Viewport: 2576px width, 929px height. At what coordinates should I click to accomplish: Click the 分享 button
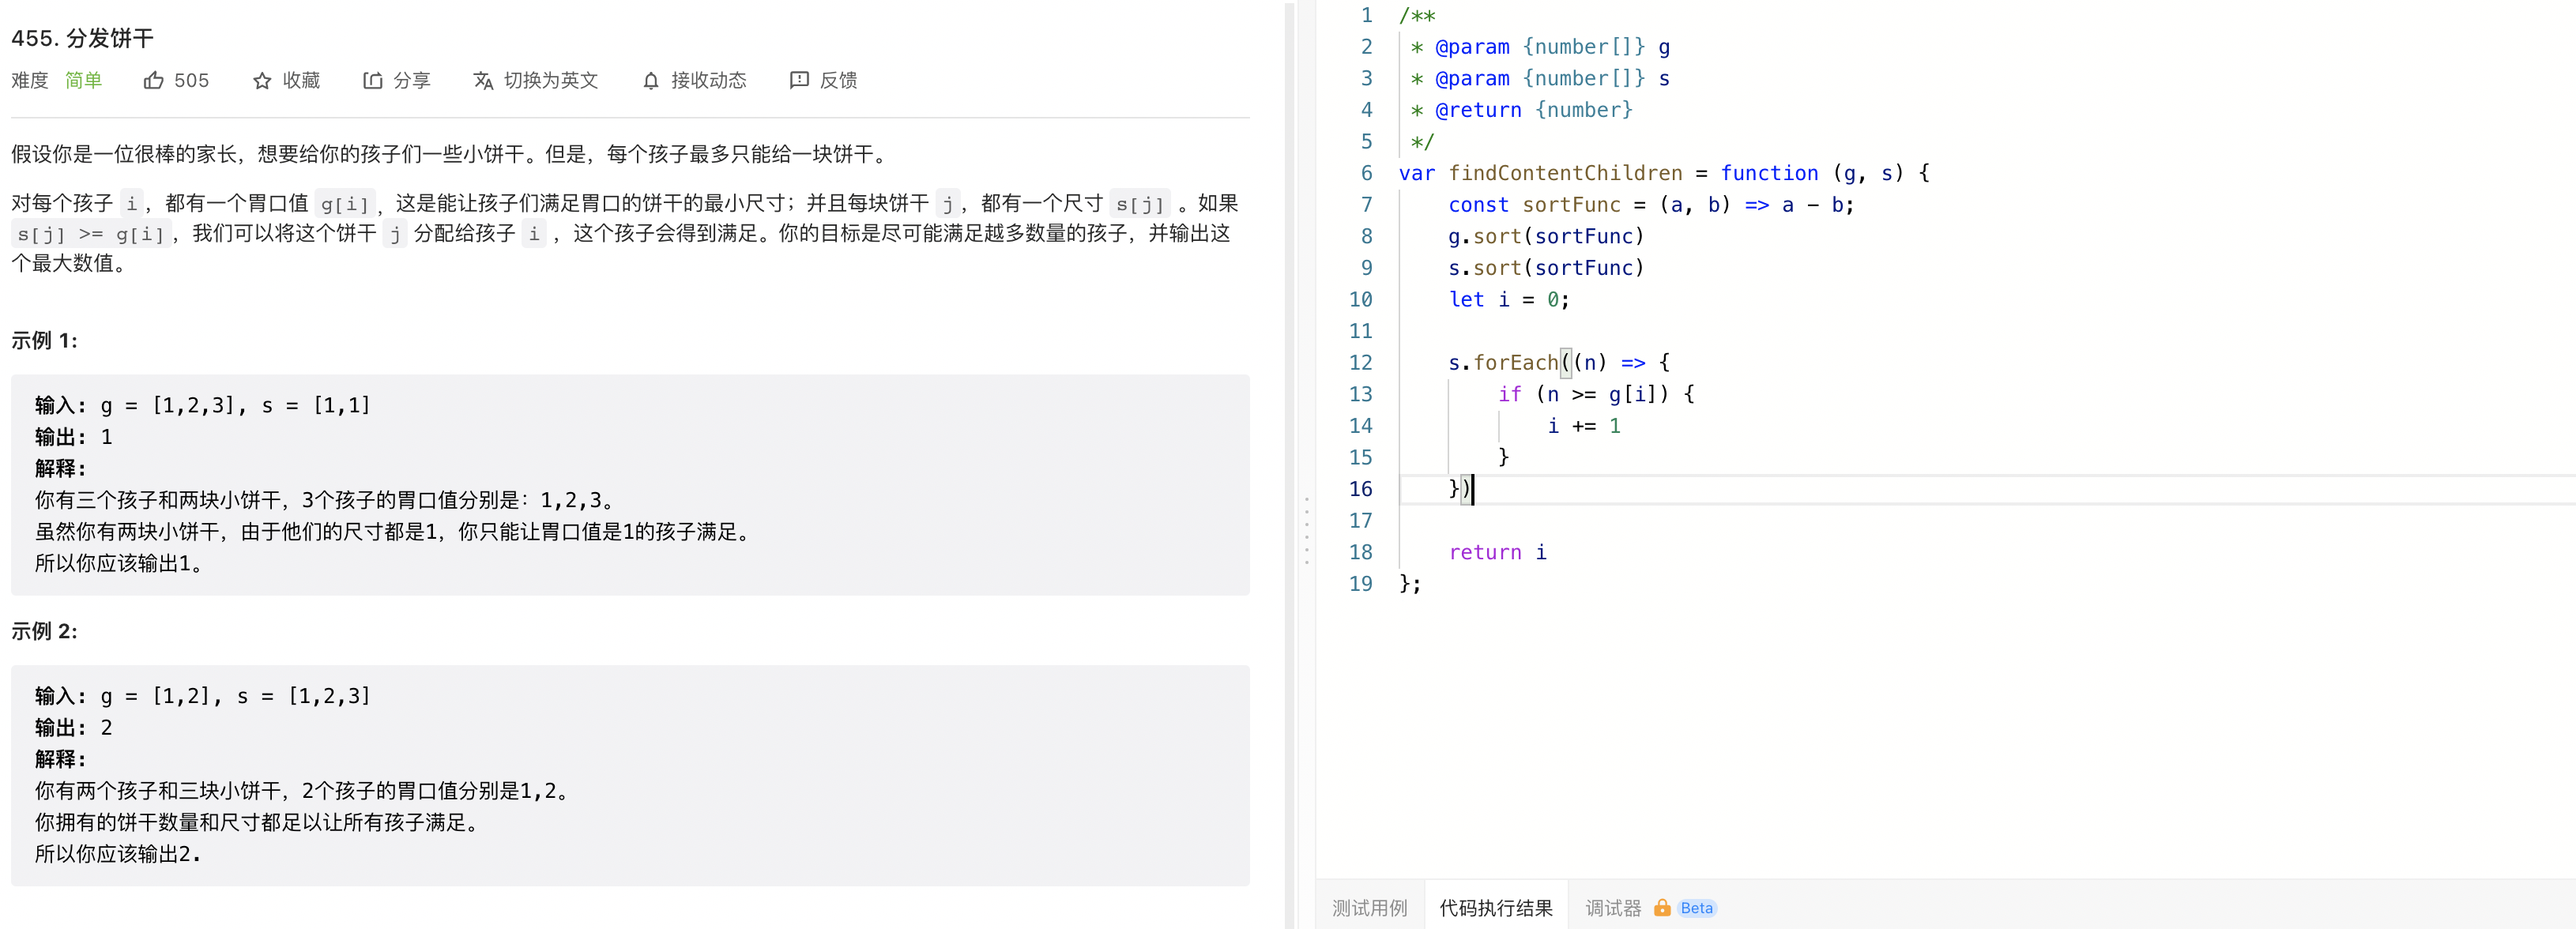click(x=411, y=81)
